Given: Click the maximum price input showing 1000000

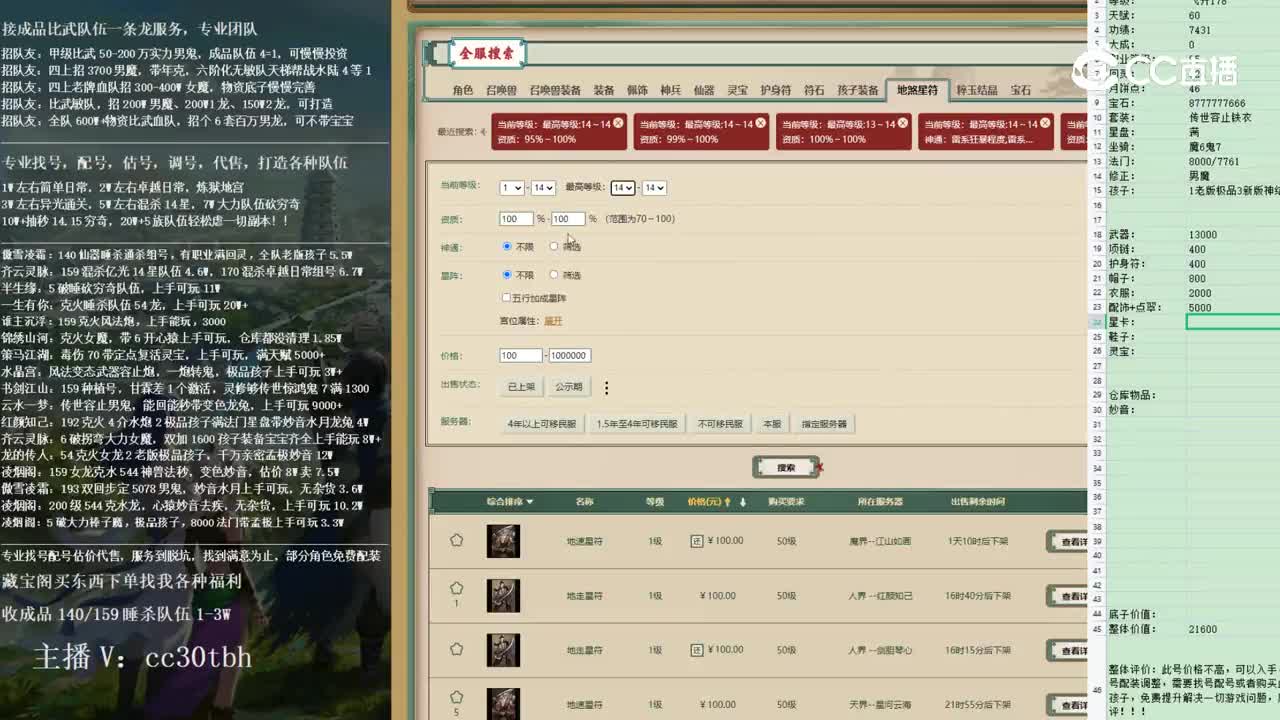Looking at the screenshot, I should (x=570, y=355).
